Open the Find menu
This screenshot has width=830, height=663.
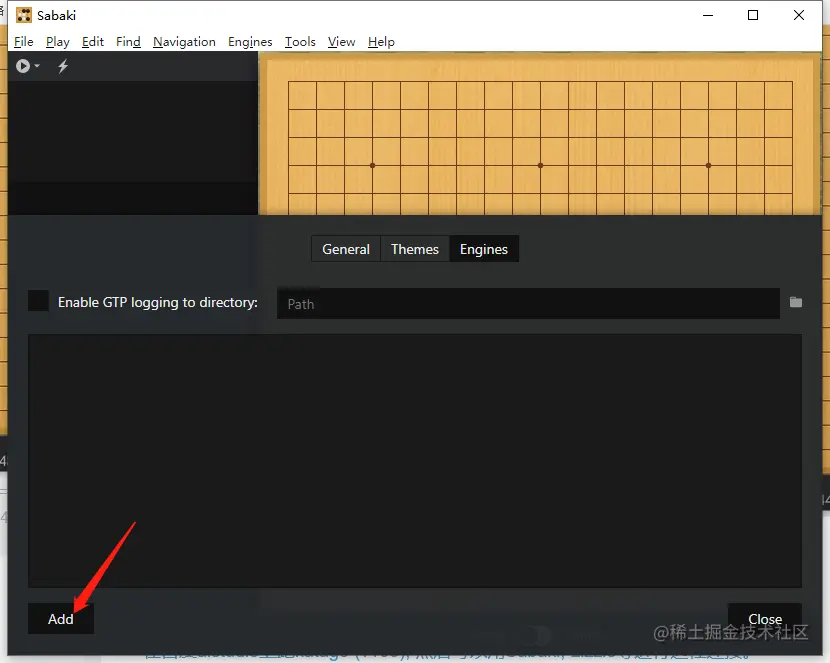(x=128, y=42)
